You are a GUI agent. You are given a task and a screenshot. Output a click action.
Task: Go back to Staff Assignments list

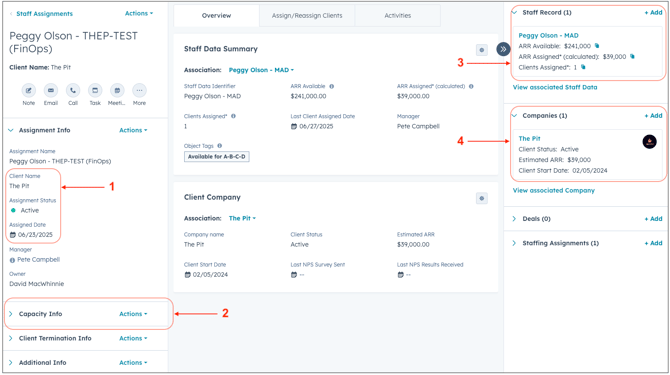[44, 14]
